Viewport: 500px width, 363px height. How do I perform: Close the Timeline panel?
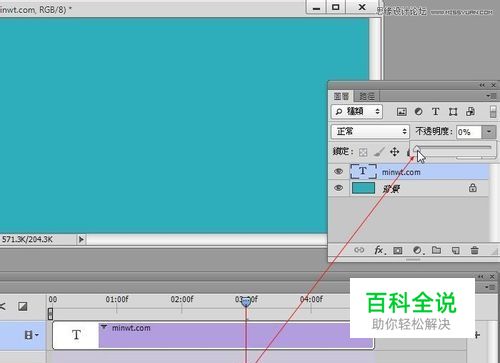[x=492, y=277]
